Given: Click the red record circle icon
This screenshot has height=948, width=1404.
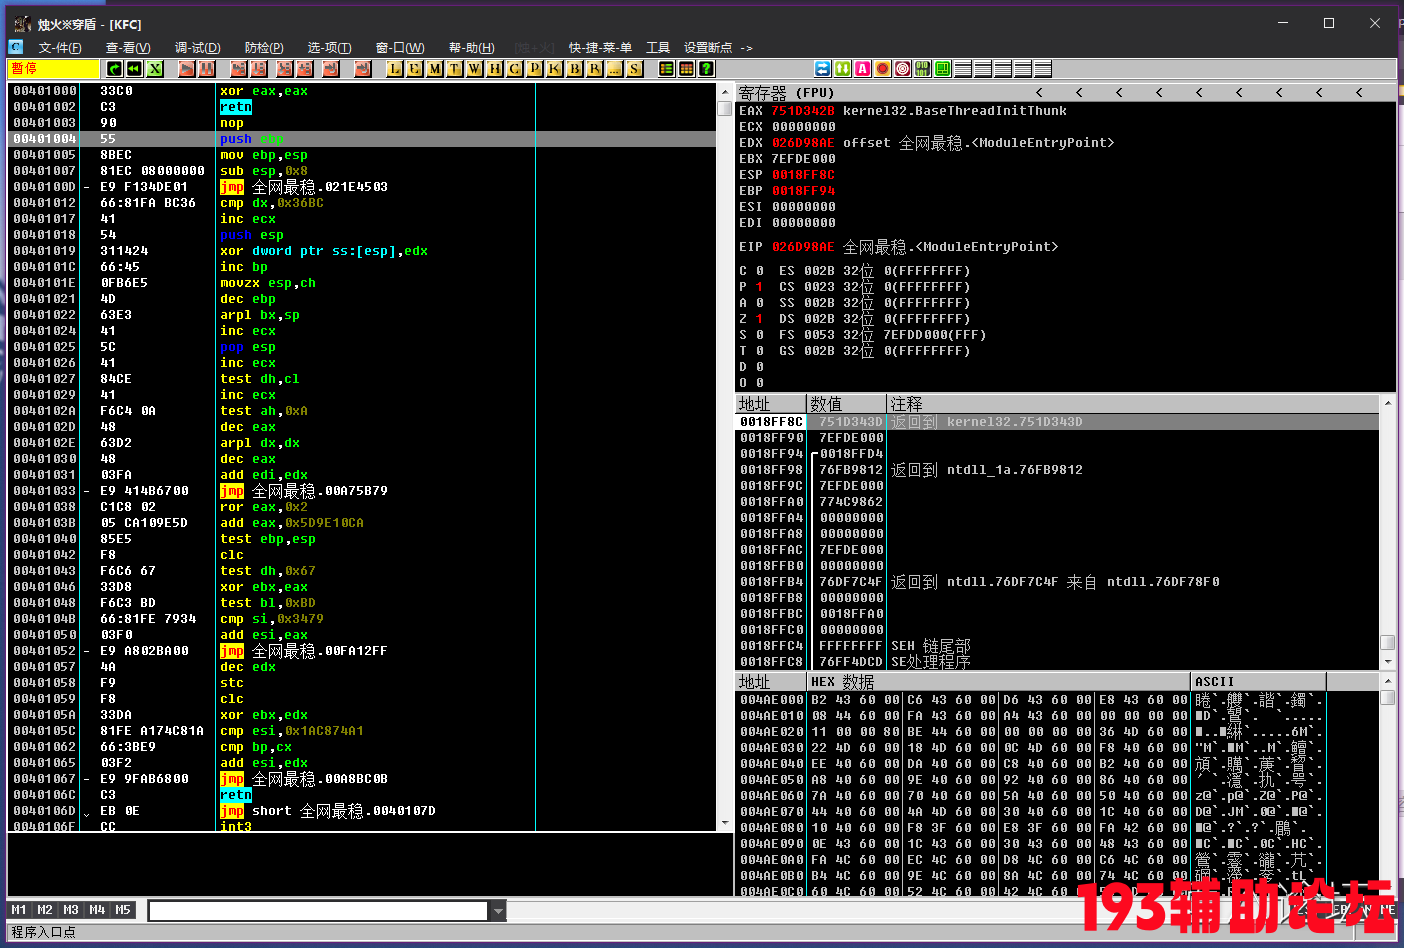Looking at the screenshot, I should (883, 69).
